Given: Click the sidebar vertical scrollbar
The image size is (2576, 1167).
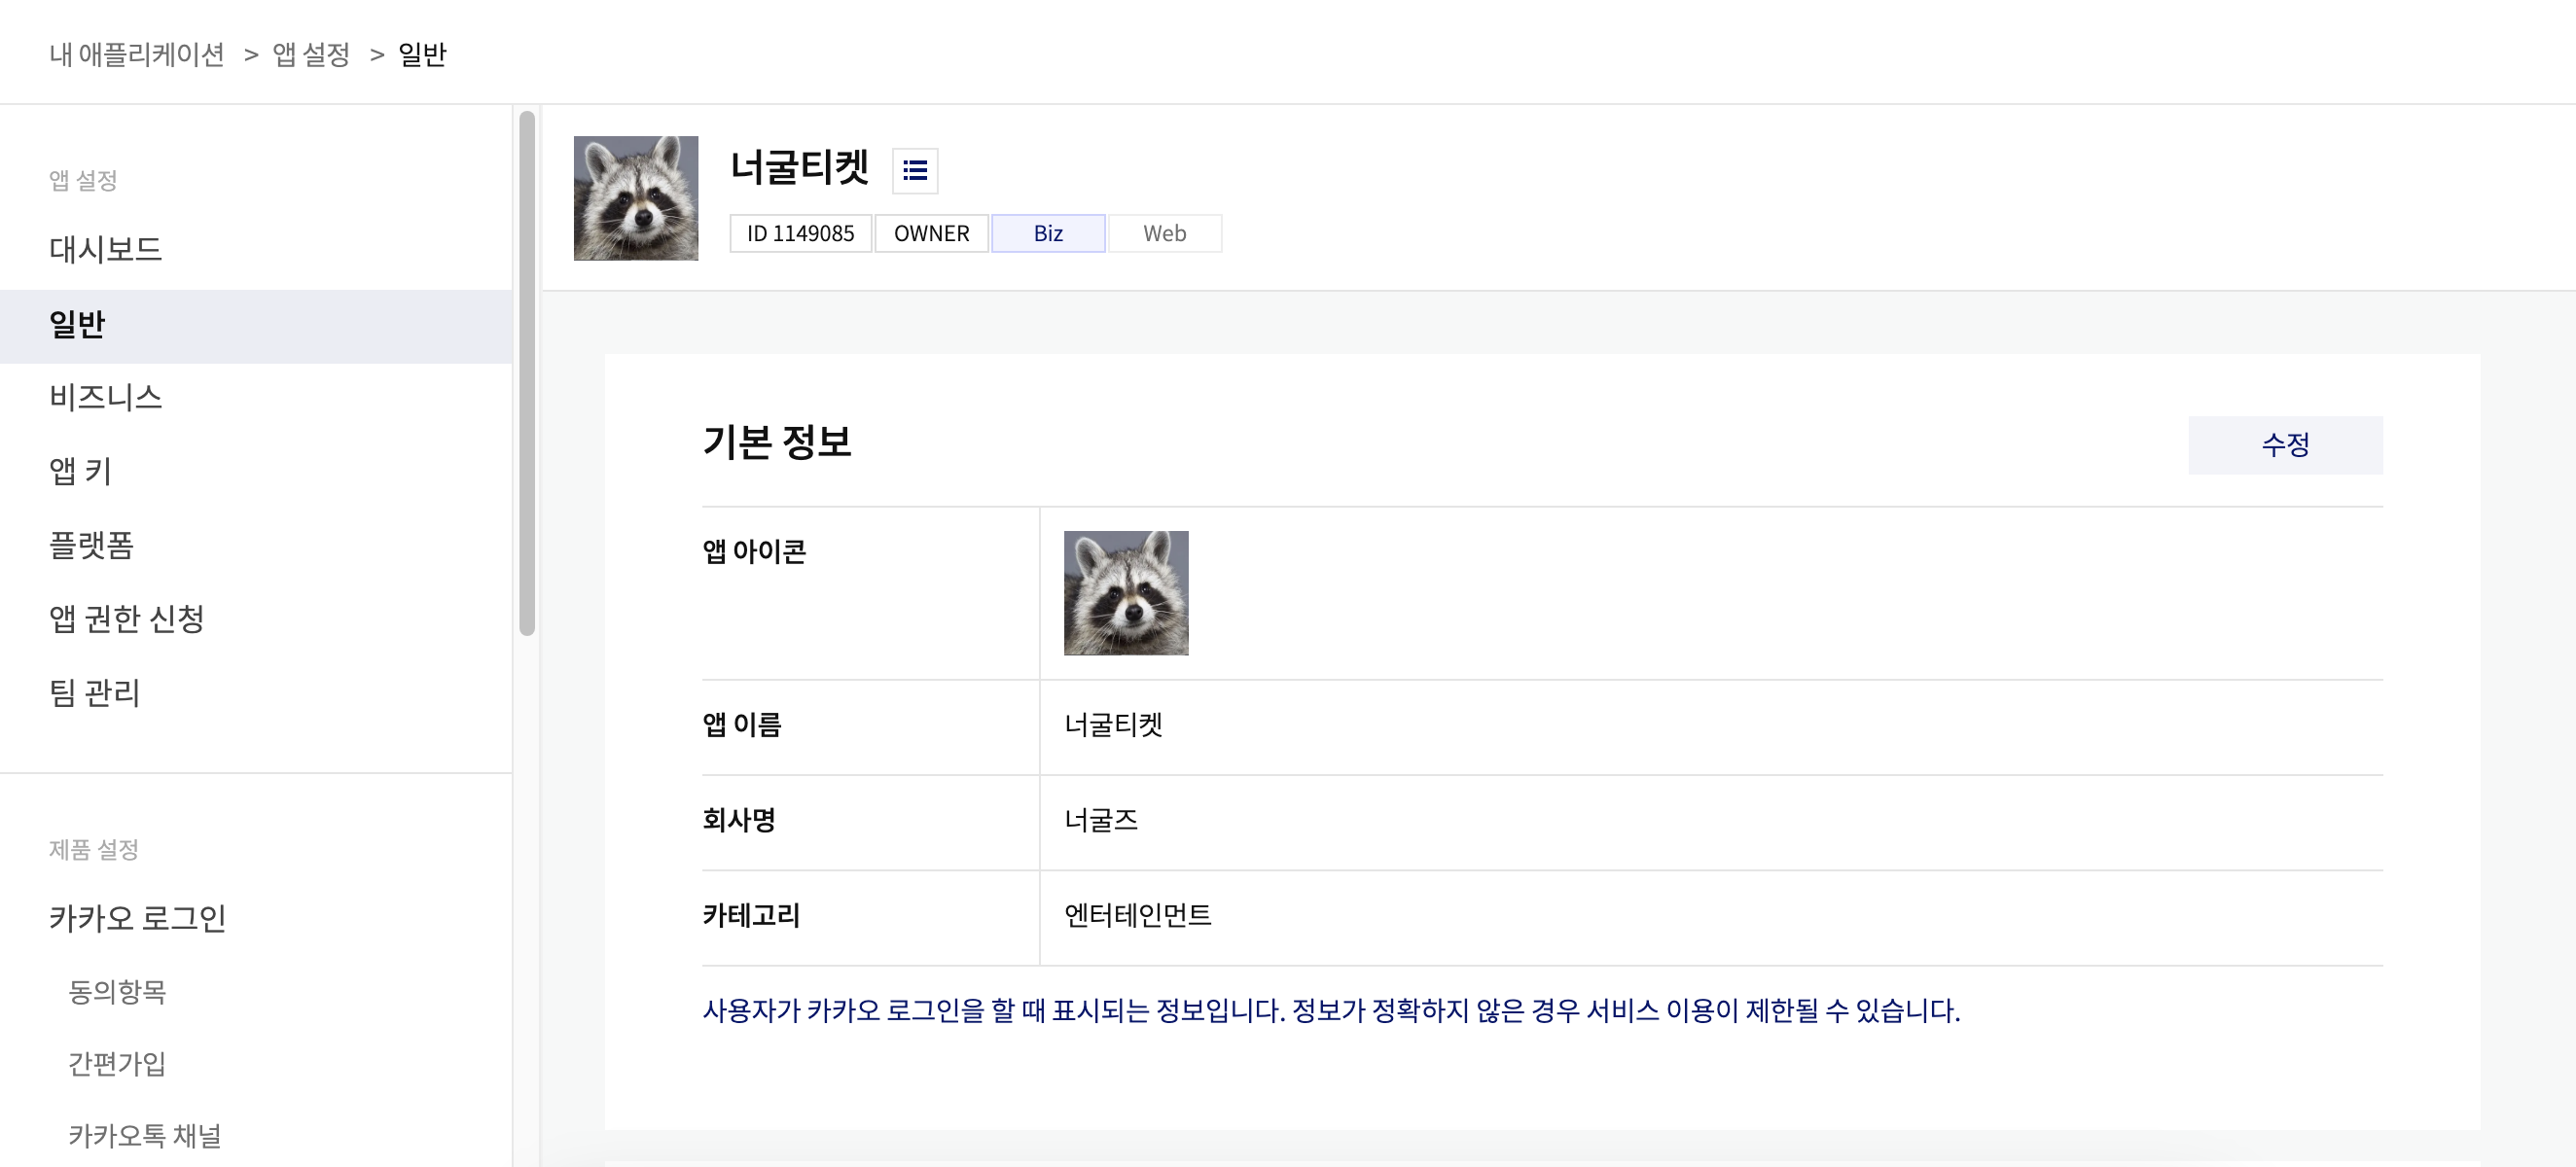Looking at the screenshot, I should click(527, 372).
